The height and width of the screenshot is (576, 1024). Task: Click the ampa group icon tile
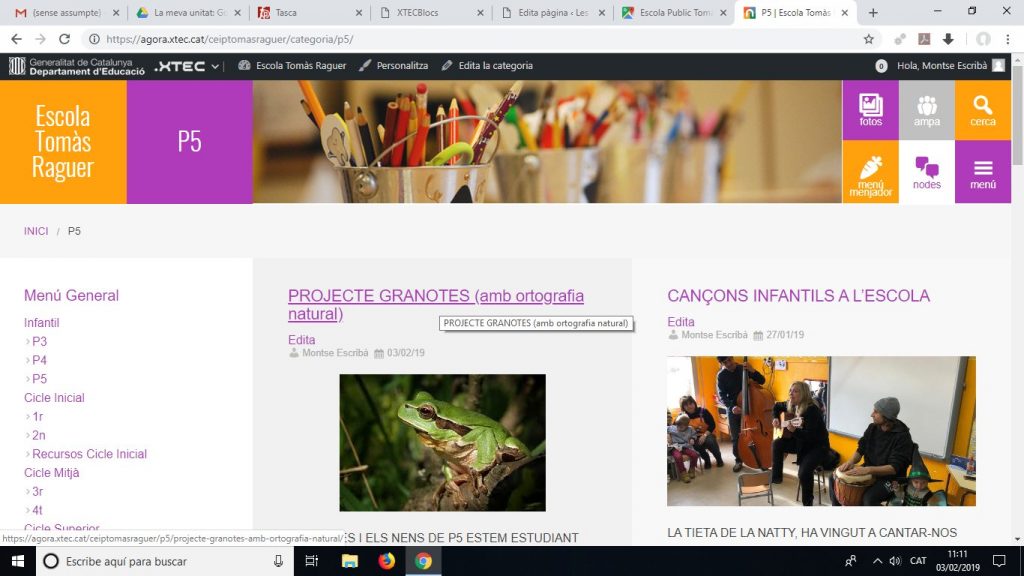coord(926,110)
